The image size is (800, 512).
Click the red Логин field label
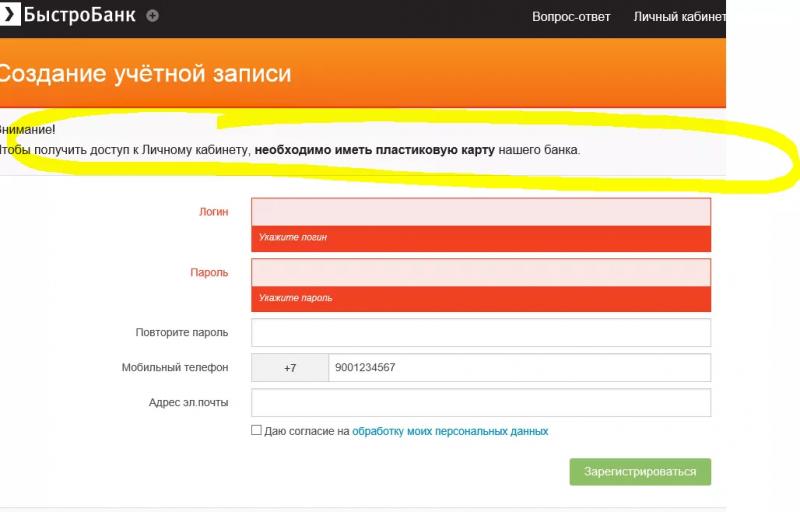(214, 212)
